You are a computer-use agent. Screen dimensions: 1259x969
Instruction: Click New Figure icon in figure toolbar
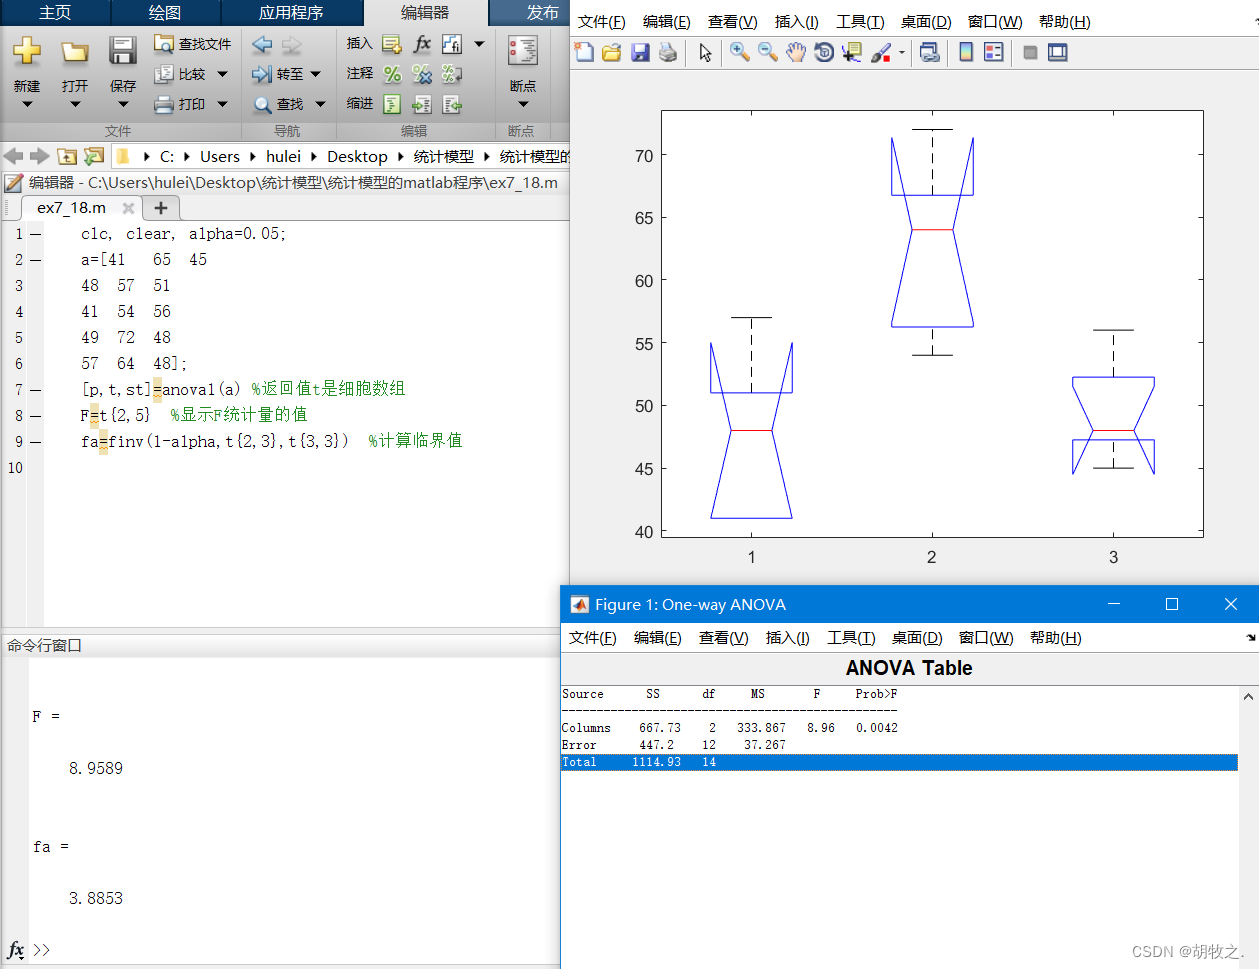(x=585, y=52)
